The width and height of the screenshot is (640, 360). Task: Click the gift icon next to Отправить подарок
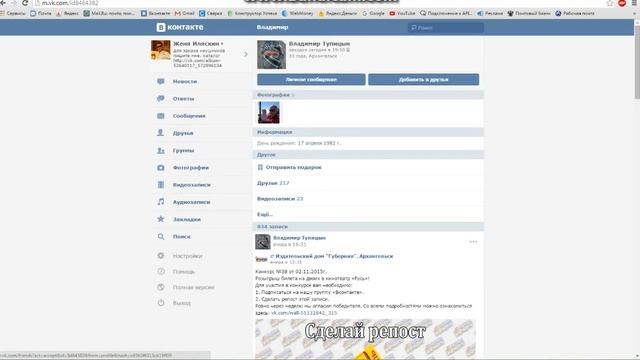tap(260, 167)
